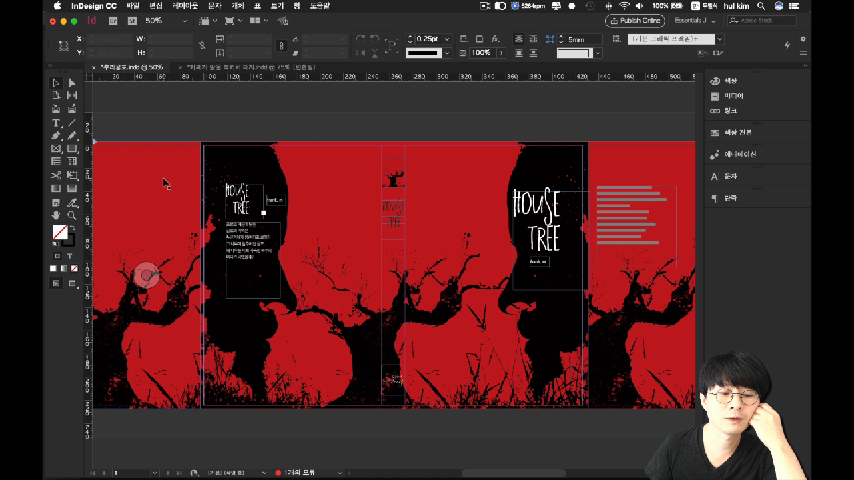Select the Scissors tool
The image size is (854, 480).
pyautogui.click(x=56, y=175)
